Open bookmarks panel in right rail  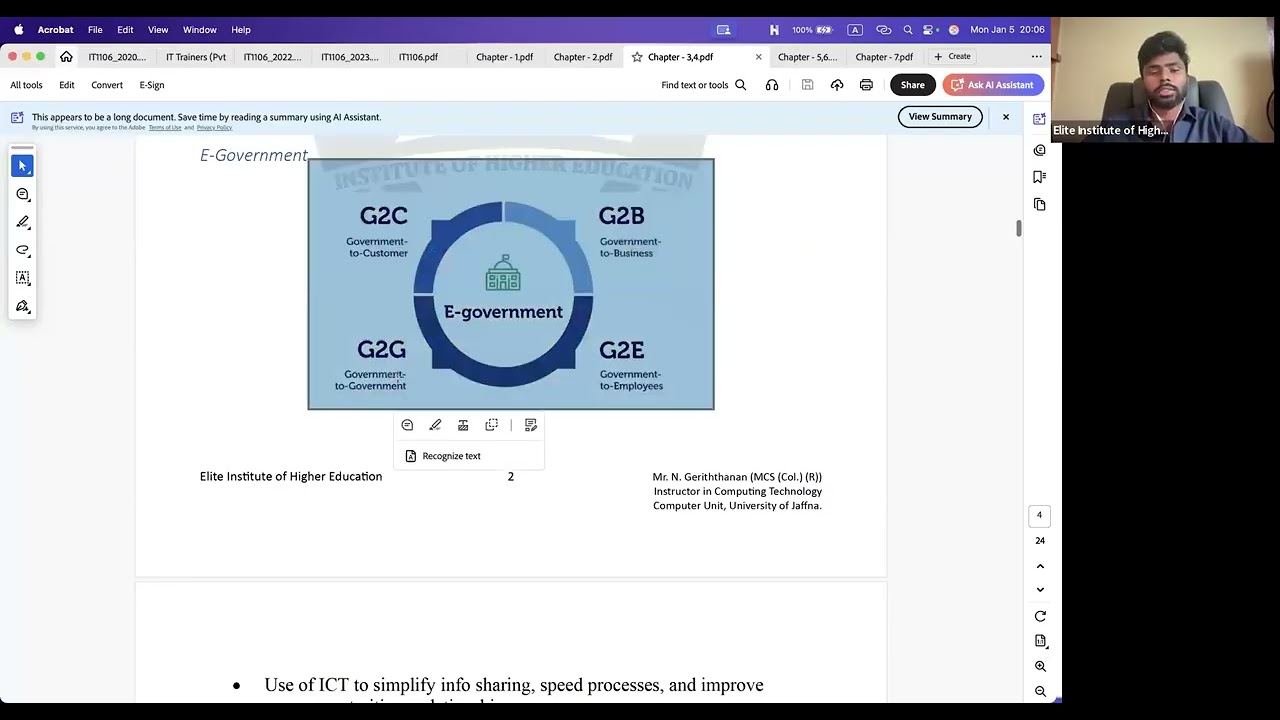[1040, 177]
